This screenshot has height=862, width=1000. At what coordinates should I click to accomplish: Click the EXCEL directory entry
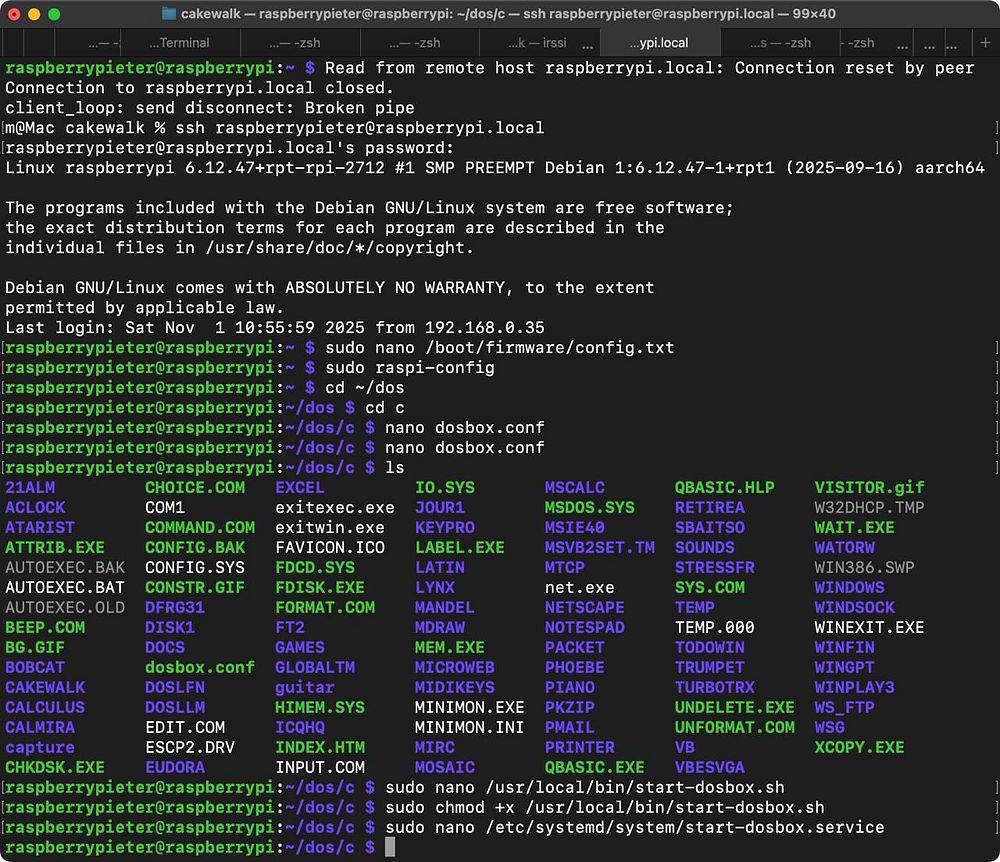(x=300, y=488)
